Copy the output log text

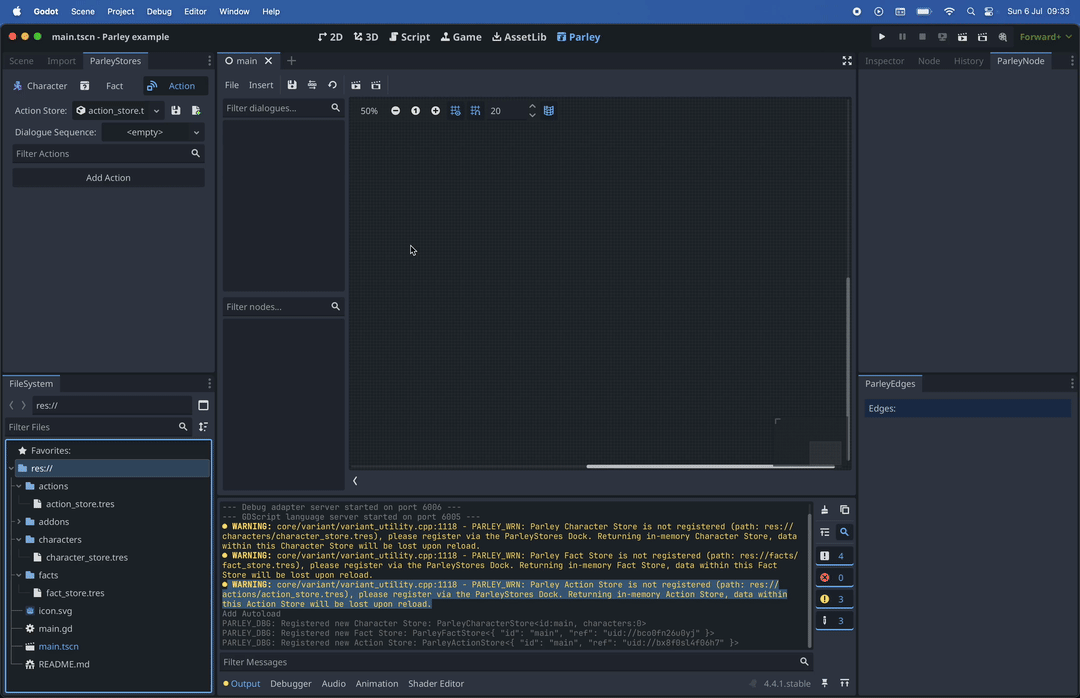[844, 510]
